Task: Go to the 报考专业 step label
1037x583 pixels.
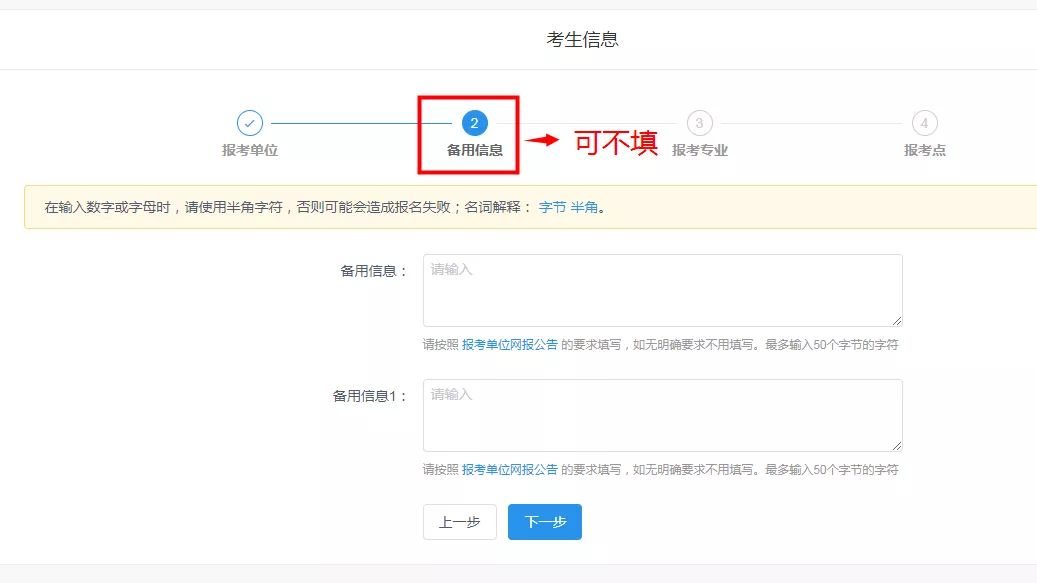Action: [x=699, y=150]
